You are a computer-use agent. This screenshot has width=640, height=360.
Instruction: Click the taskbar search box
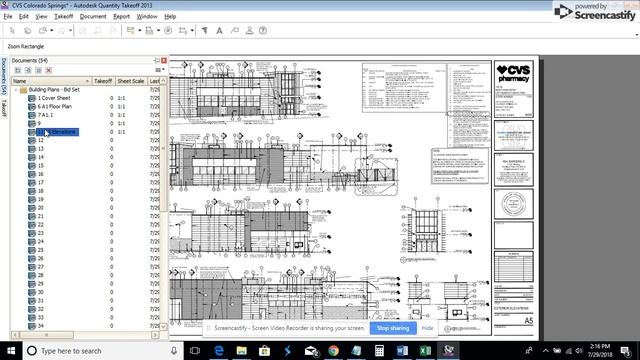point(102,351)
